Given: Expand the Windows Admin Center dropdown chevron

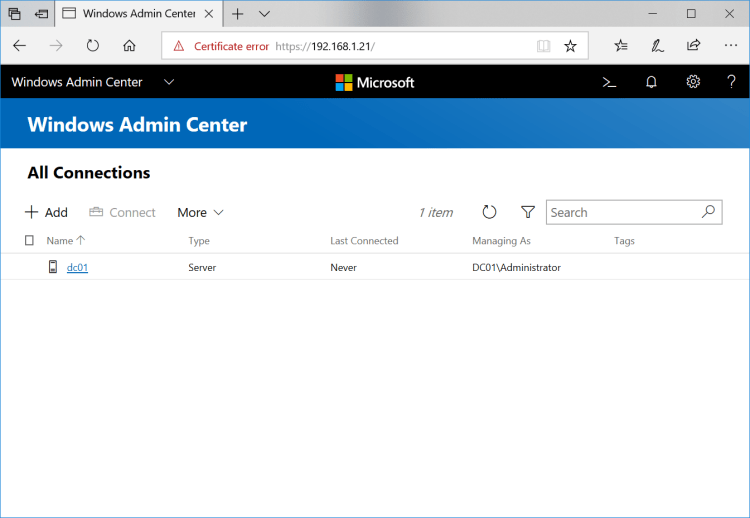Looking at the screenshot, I should click(x=169, y=82).
